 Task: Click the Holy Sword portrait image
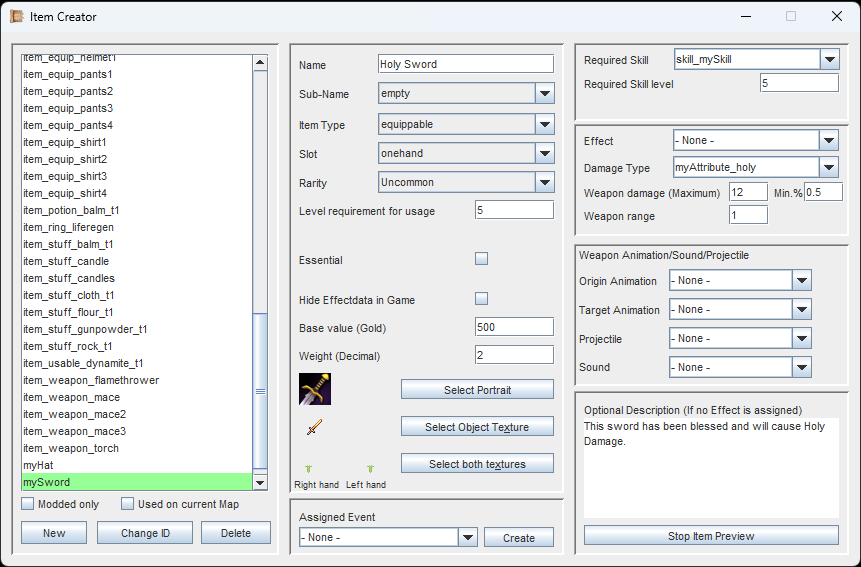tap(315, 388)
